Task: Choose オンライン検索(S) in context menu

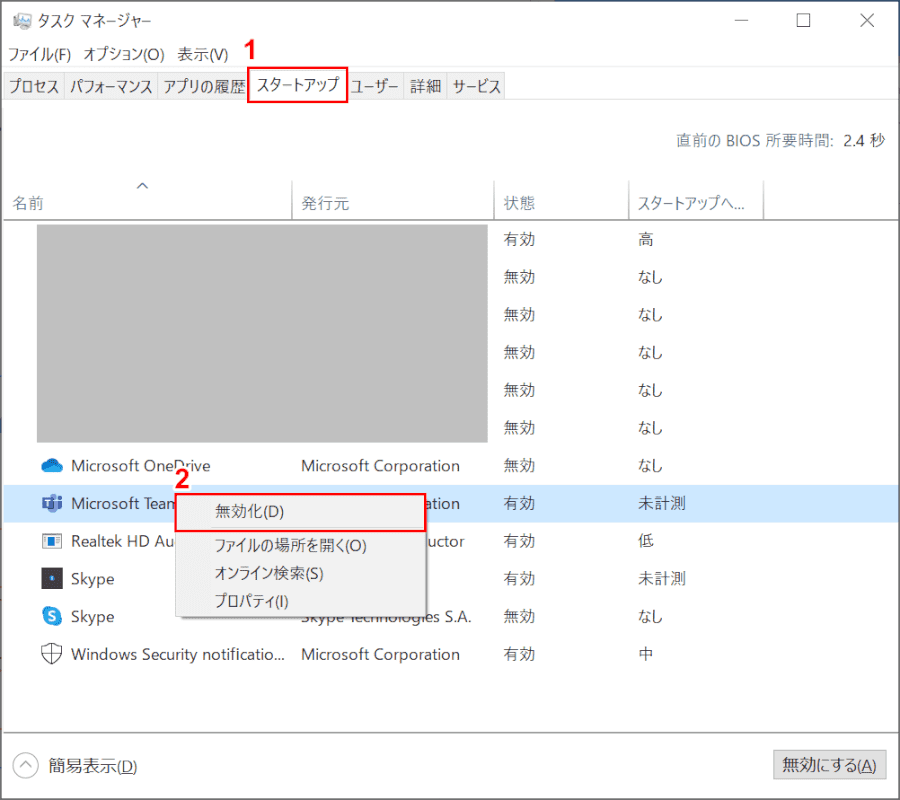Action: point(300,573)
